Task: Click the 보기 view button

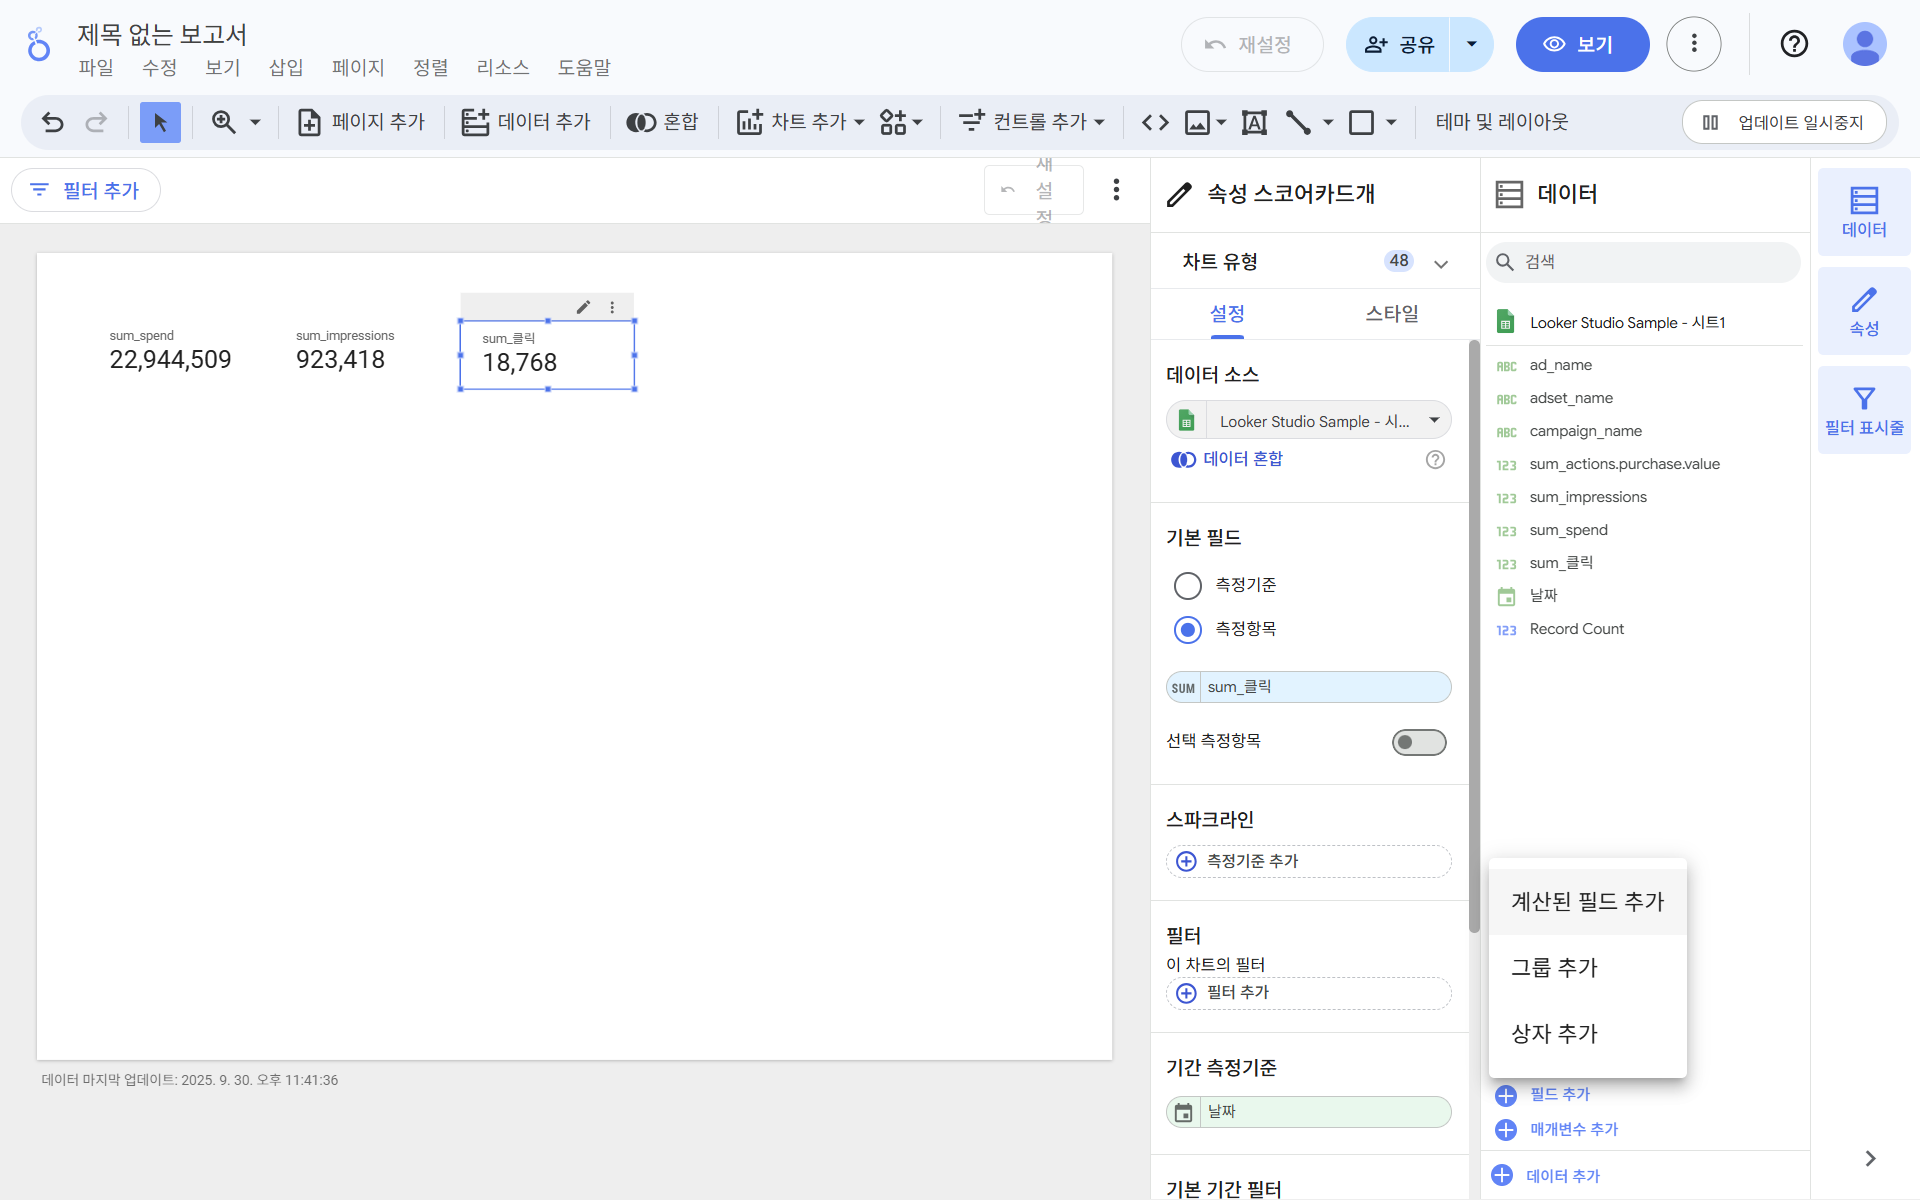Action: (1581, 44)
